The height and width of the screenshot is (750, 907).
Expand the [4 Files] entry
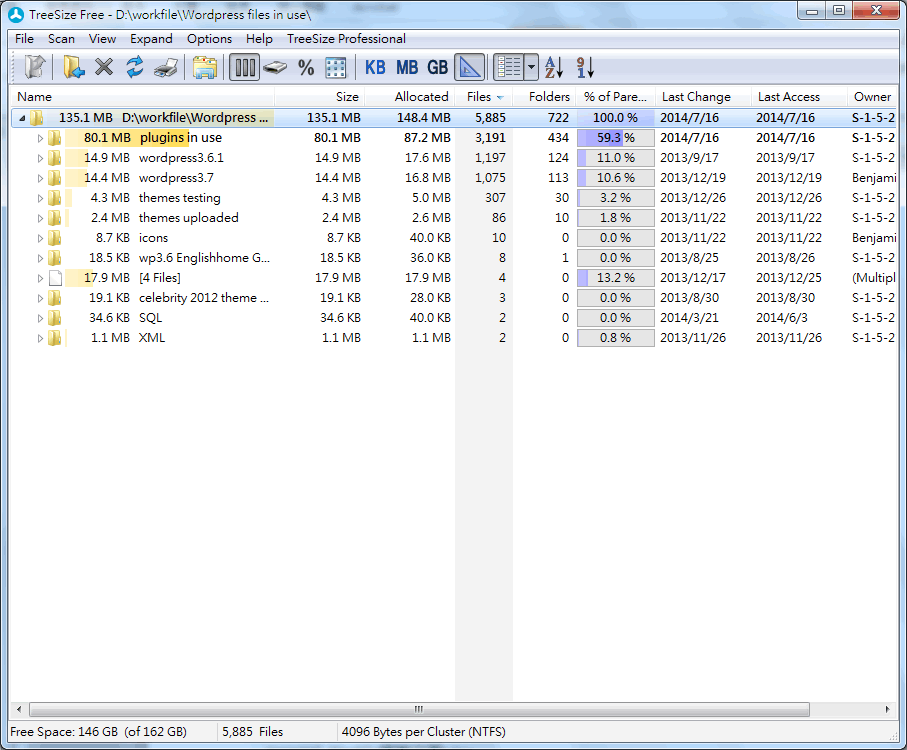tap(40, 278)
